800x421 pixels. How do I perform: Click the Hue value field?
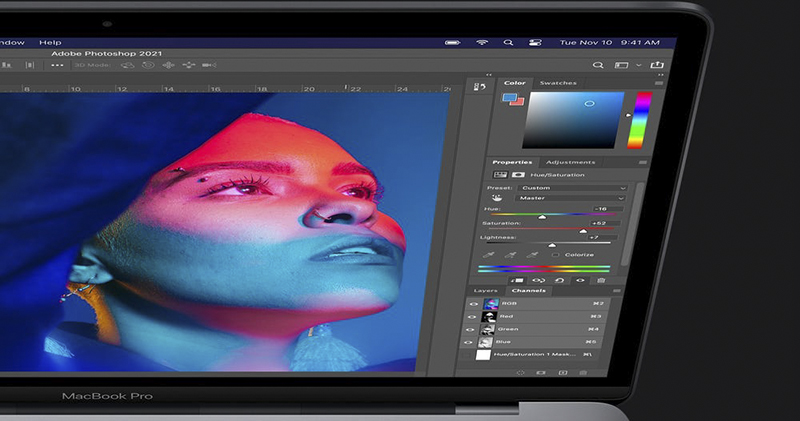coord(609,209)
